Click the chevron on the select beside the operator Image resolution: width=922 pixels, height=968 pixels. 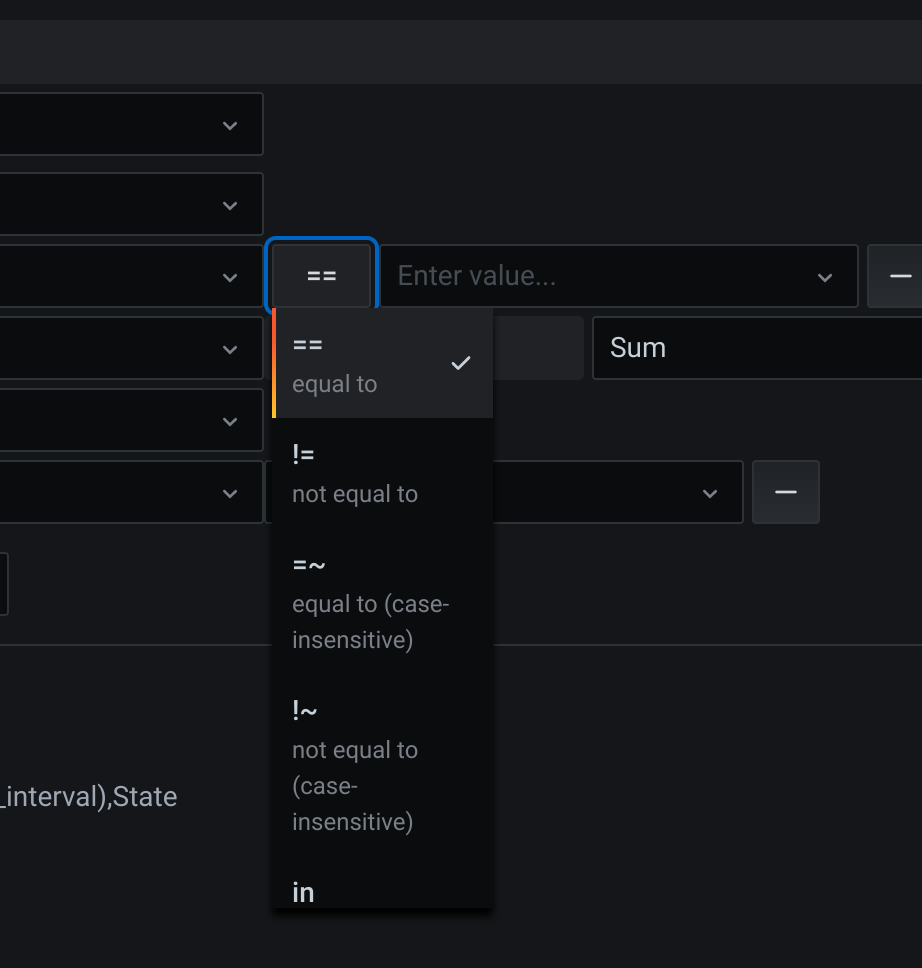pos(230,277)
